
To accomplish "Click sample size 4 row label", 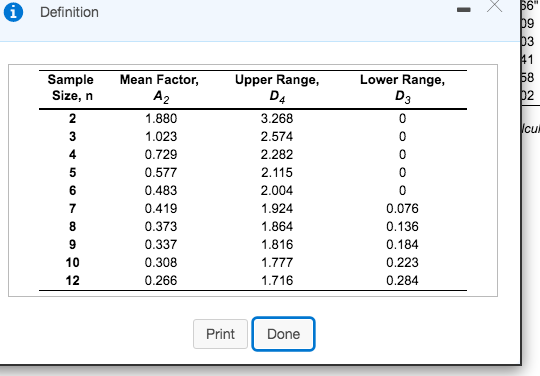I will [72, 154].
